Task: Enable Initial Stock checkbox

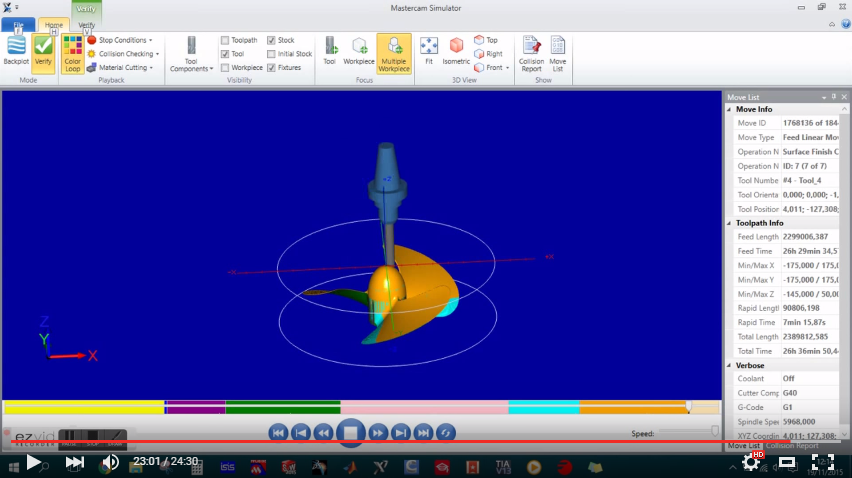Action: click(271, 54)
